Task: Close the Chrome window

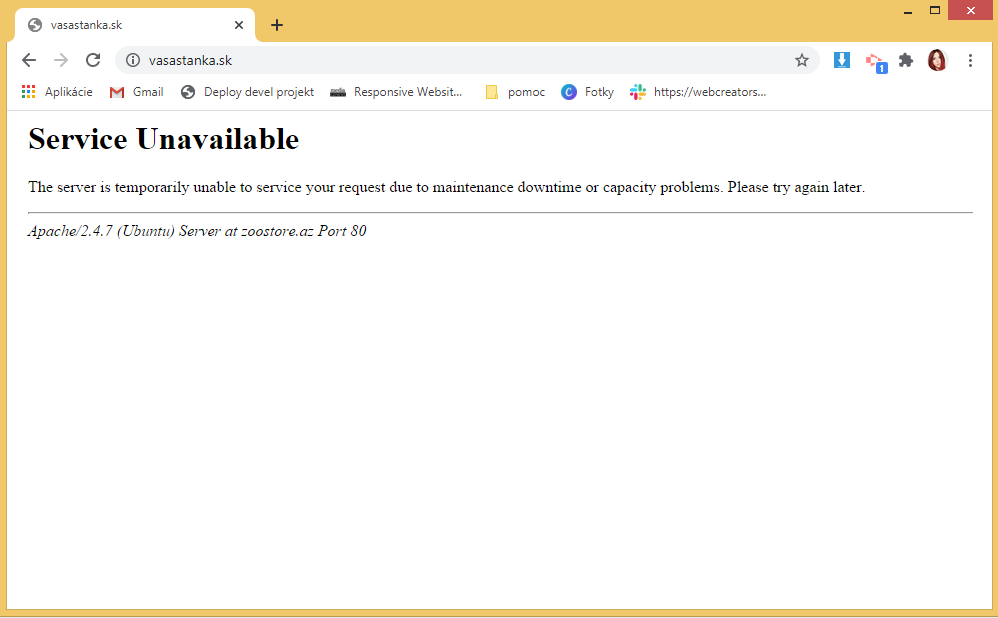Action: 970,10
